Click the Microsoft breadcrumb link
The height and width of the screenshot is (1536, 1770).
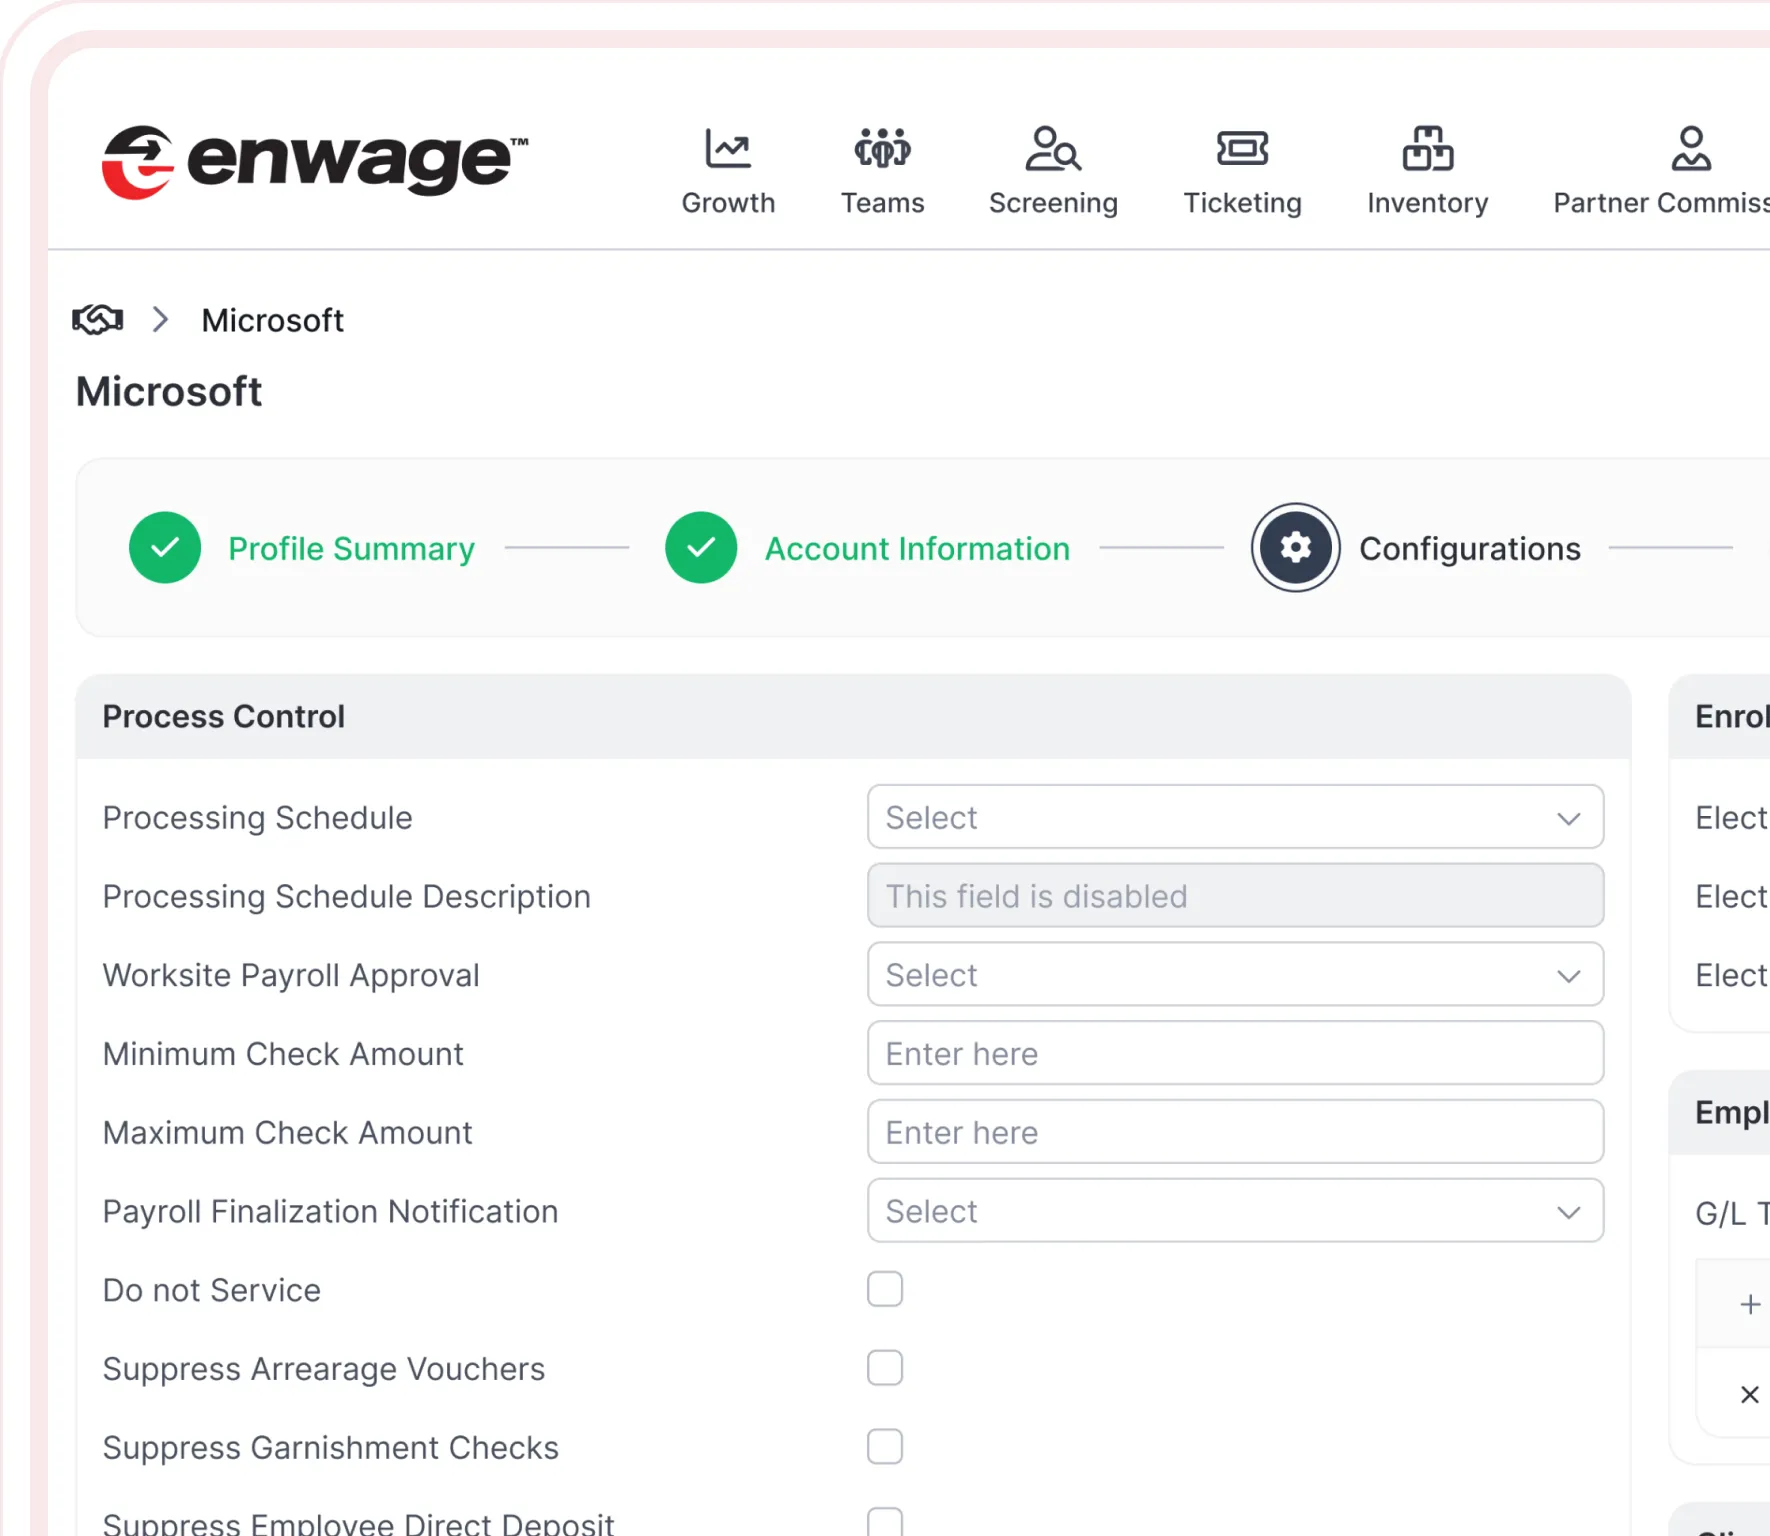click(272, 321)
